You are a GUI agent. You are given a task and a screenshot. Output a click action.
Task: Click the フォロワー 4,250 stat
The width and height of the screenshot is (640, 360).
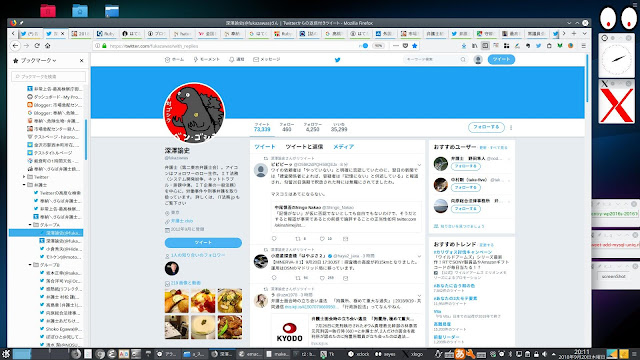click(x=313, y=127)
